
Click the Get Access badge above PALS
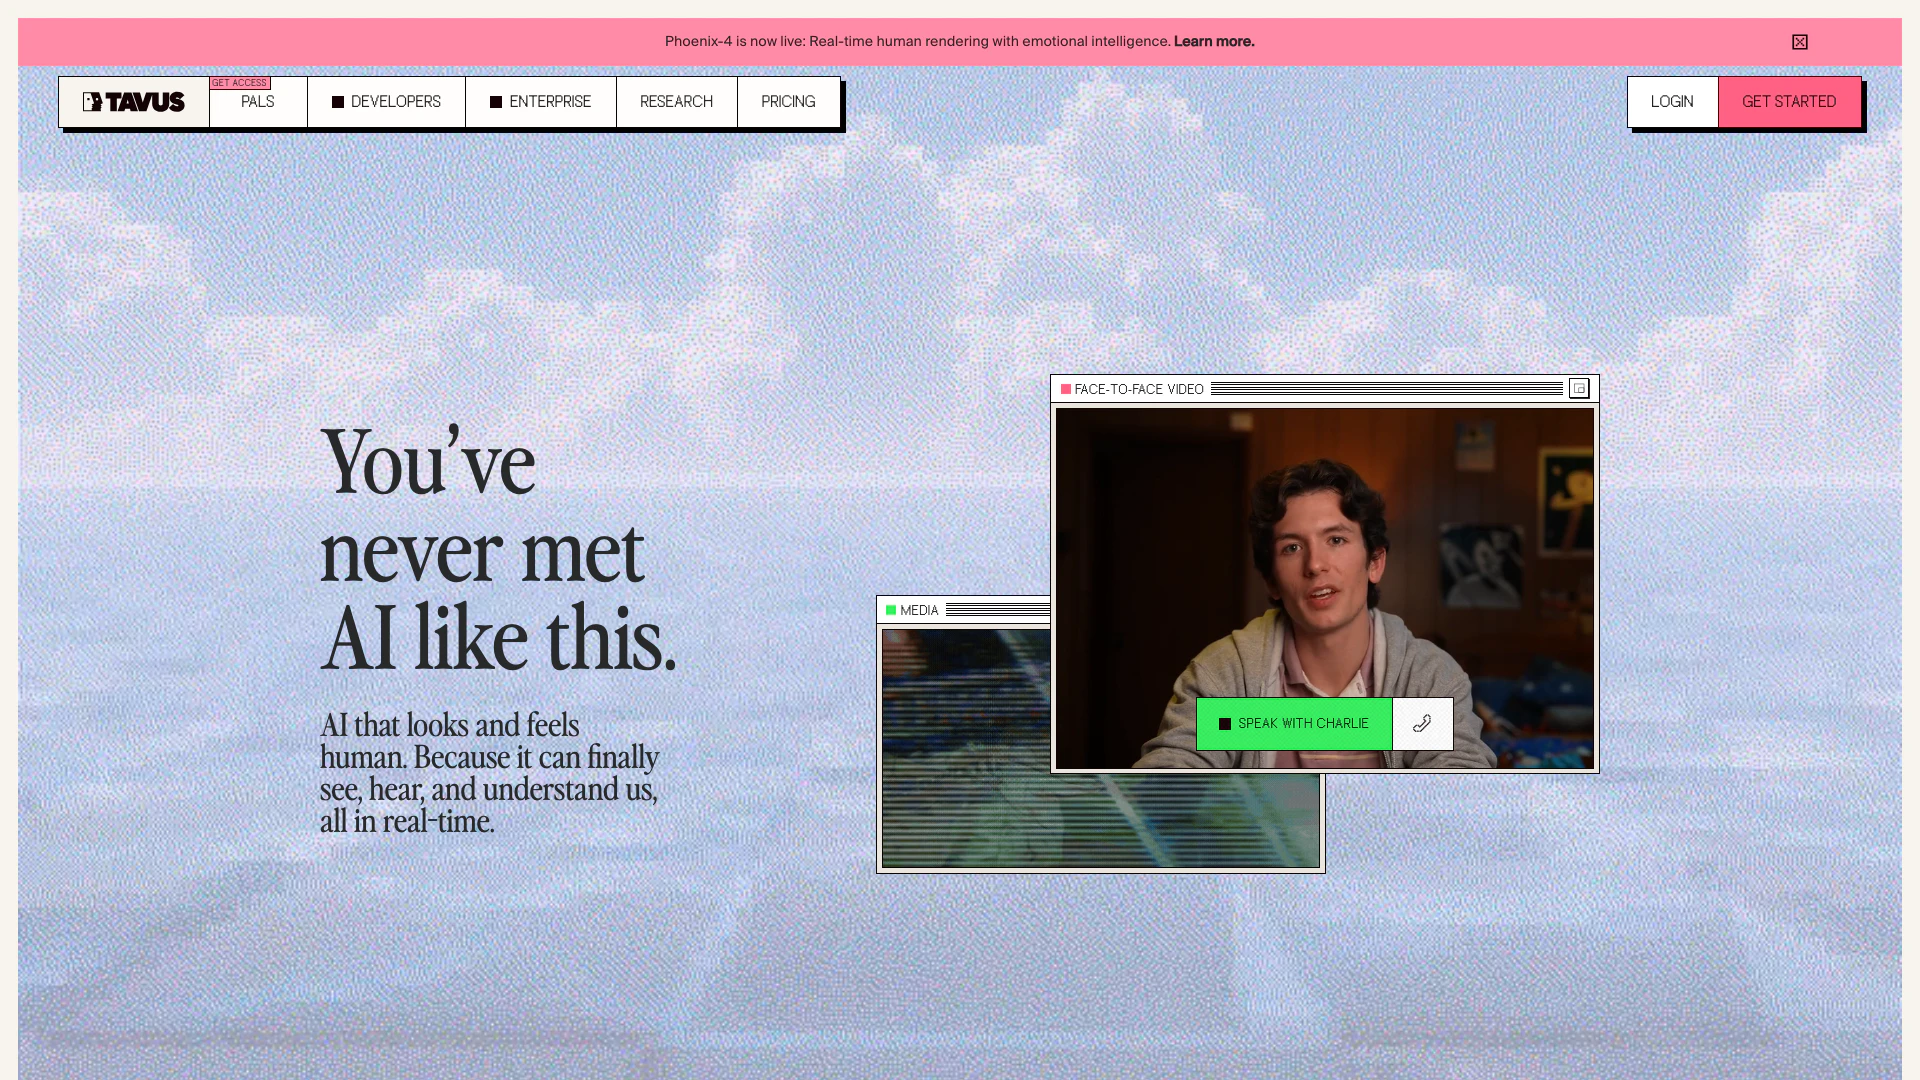click(x=240, y=83)
